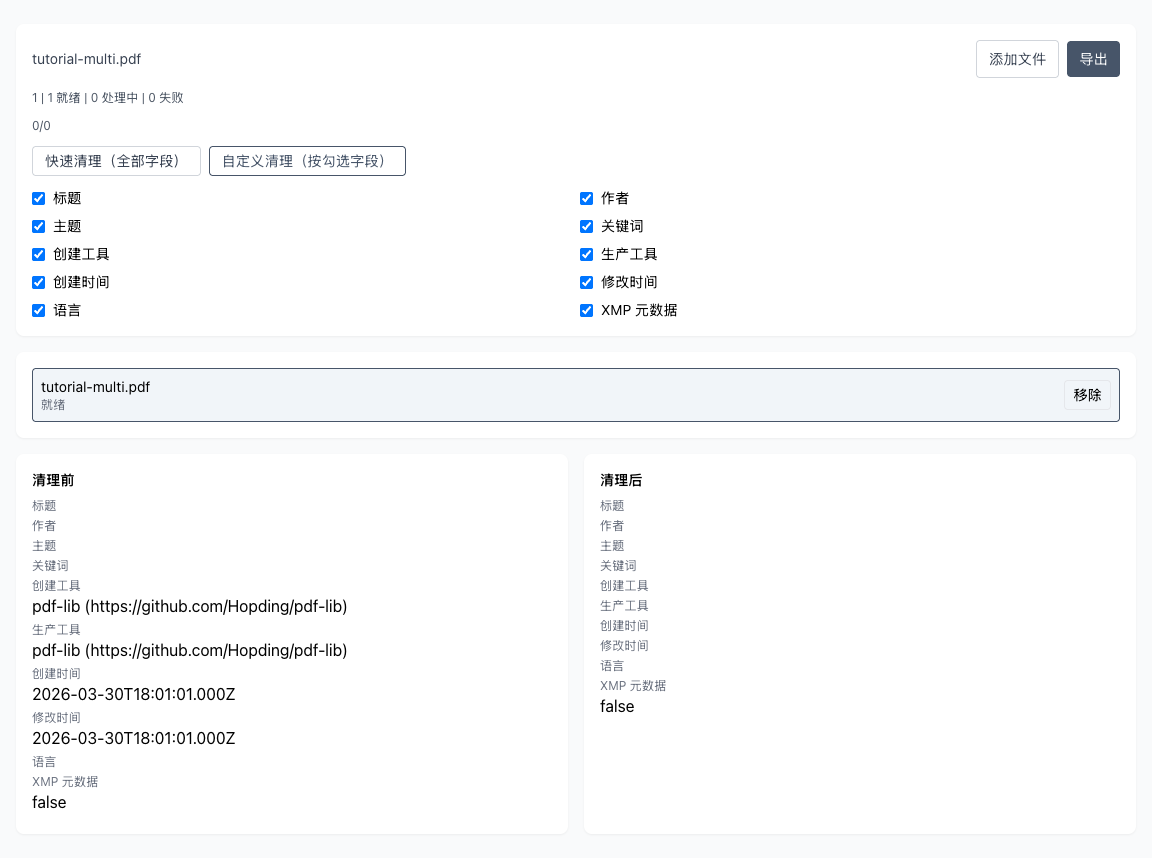This screenshot has height=858, width=1152.
Task: Toggle the 作者 checkbox off
Action: pyautogui.click(x=586, y=198)
